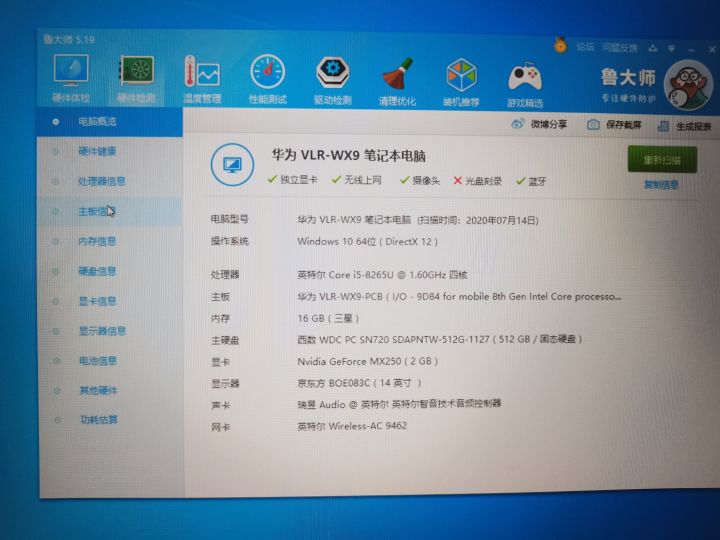Click 生成报表 generate report button
The image size is (720, 540).
point(685,126)
